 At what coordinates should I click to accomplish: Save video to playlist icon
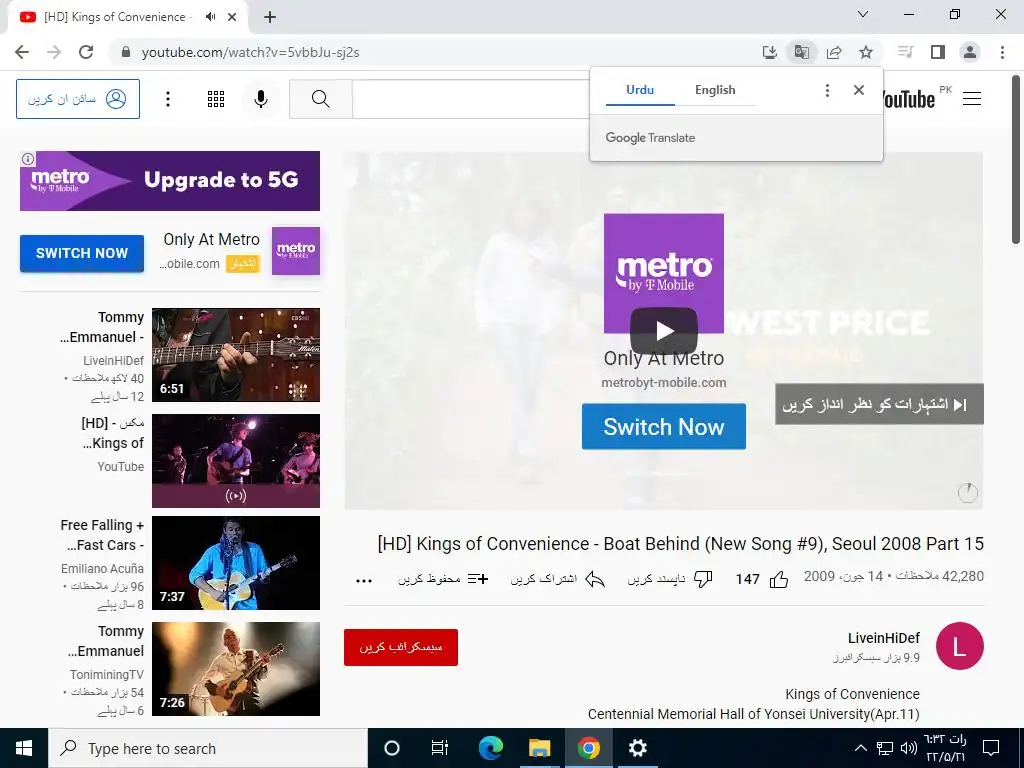478,579
